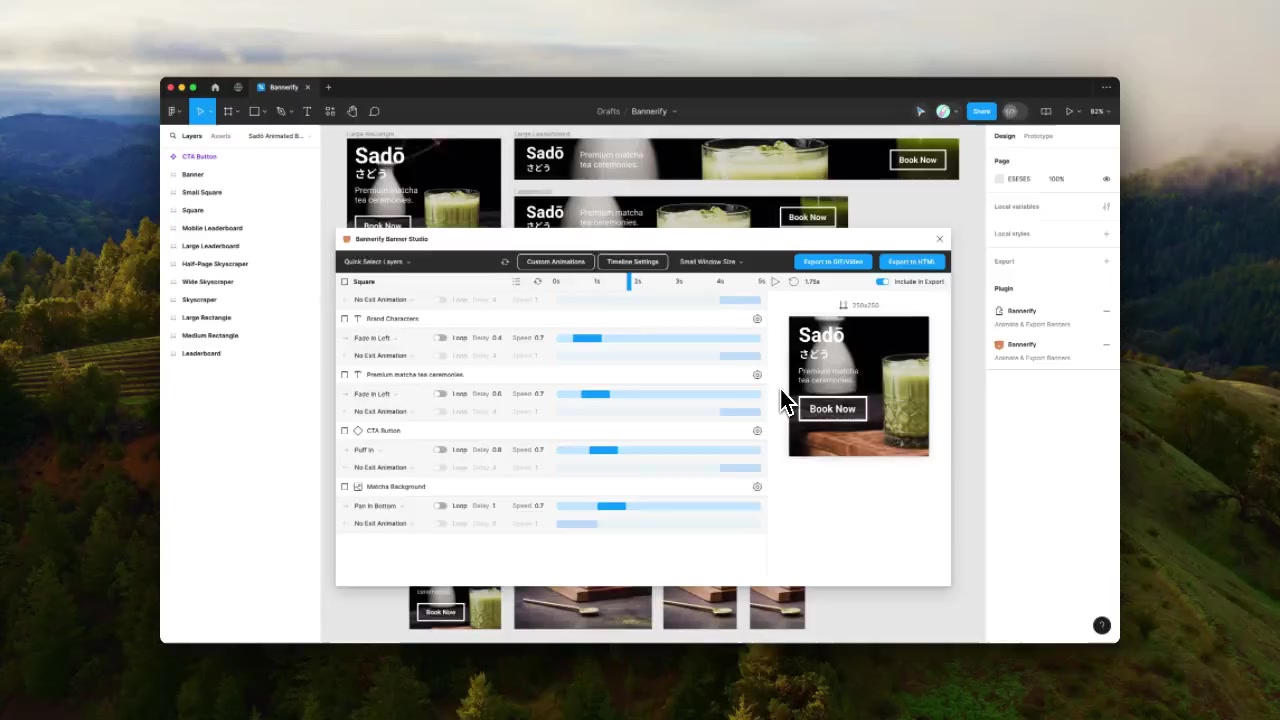
Task: Toggle page background color visibility eye
Action: coord(1106,179)
